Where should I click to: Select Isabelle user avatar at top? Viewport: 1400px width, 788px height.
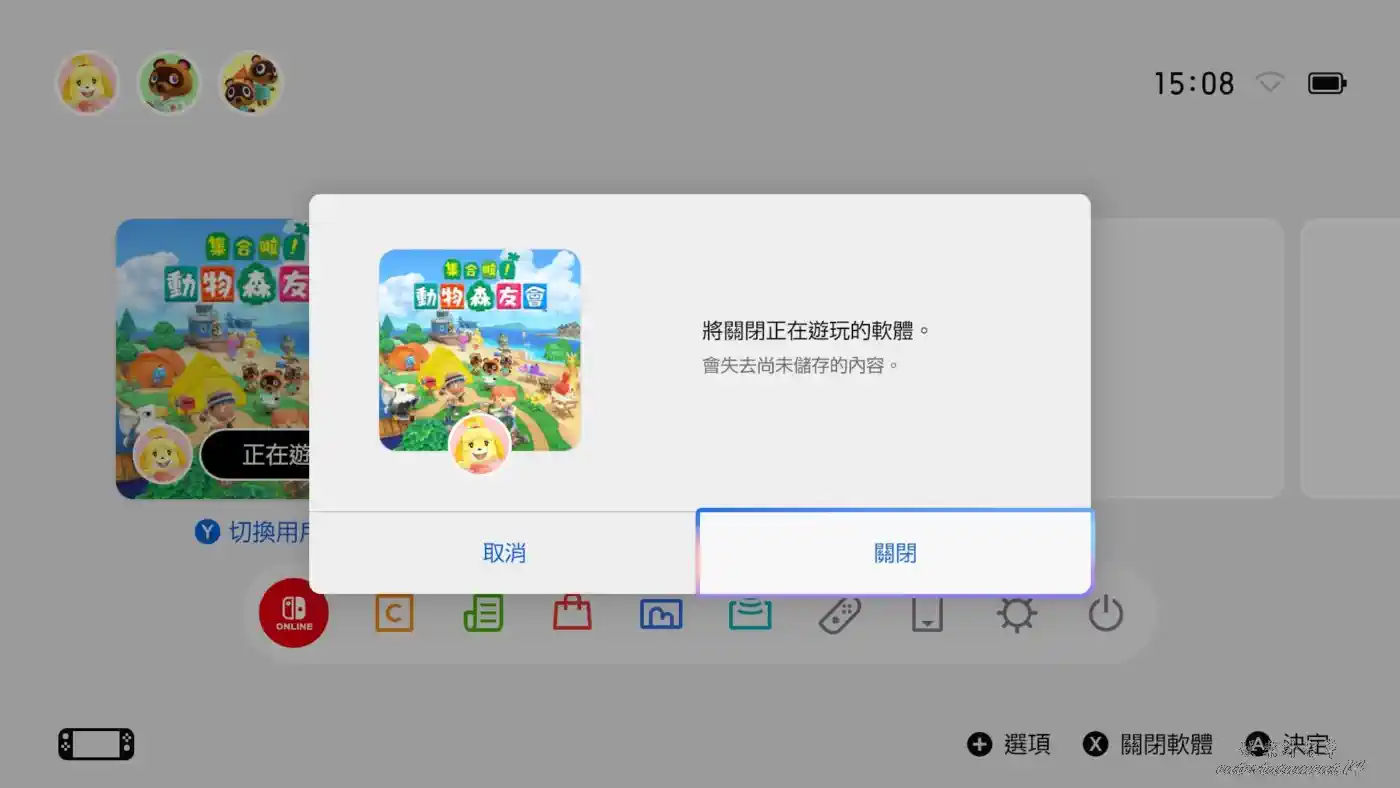pyautogui.click(x=87, y=83)
